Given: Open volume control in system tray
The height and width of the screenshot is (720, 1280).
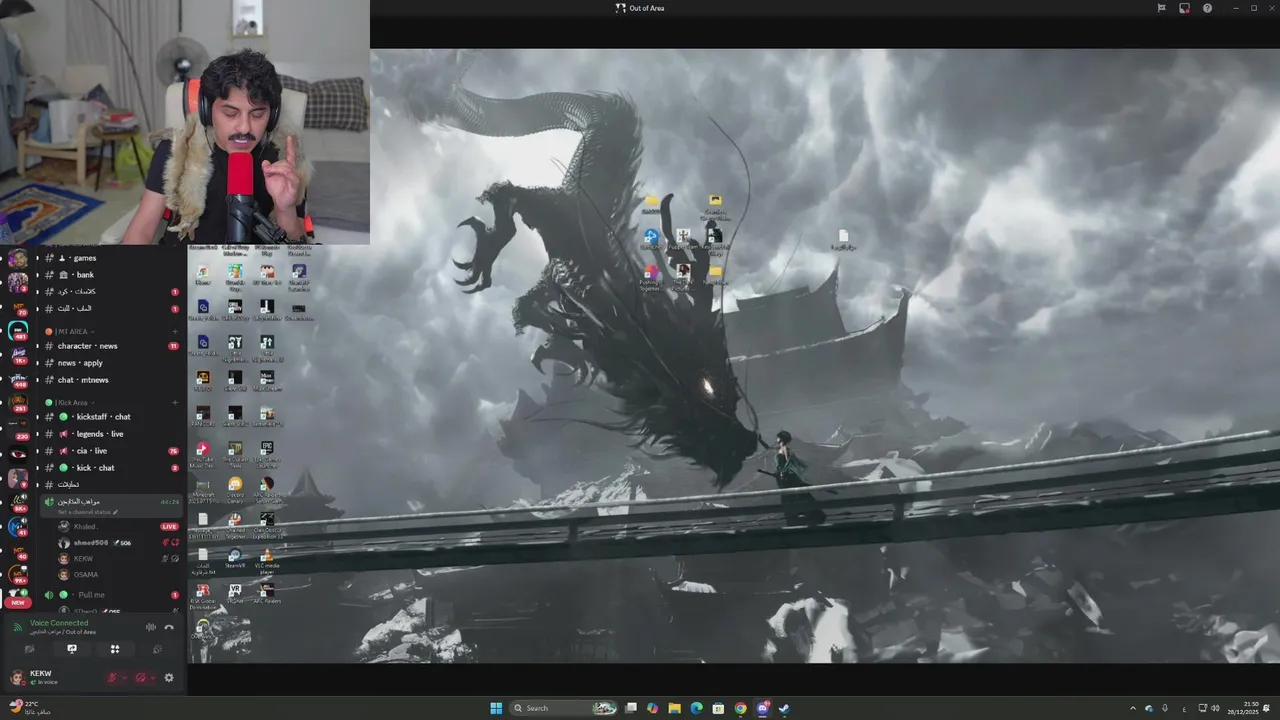Looking at the screenshot, I should [1216, 708].
